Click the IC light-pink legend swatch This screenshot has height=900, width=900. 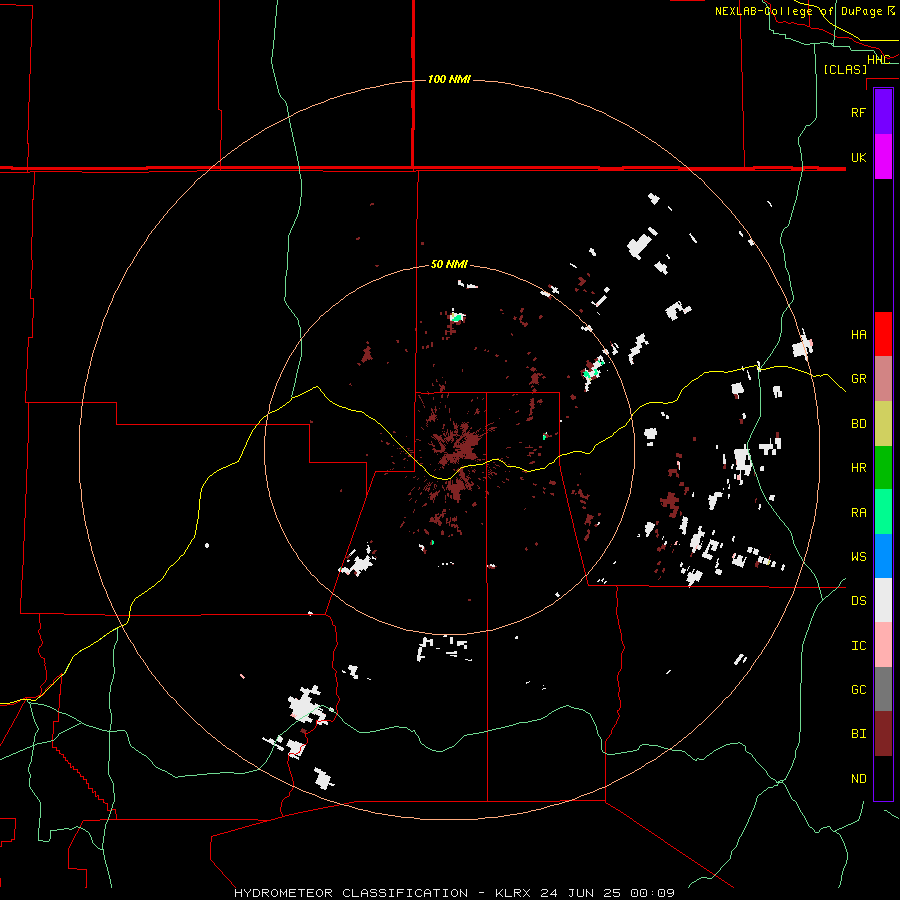tap(883, 645)
